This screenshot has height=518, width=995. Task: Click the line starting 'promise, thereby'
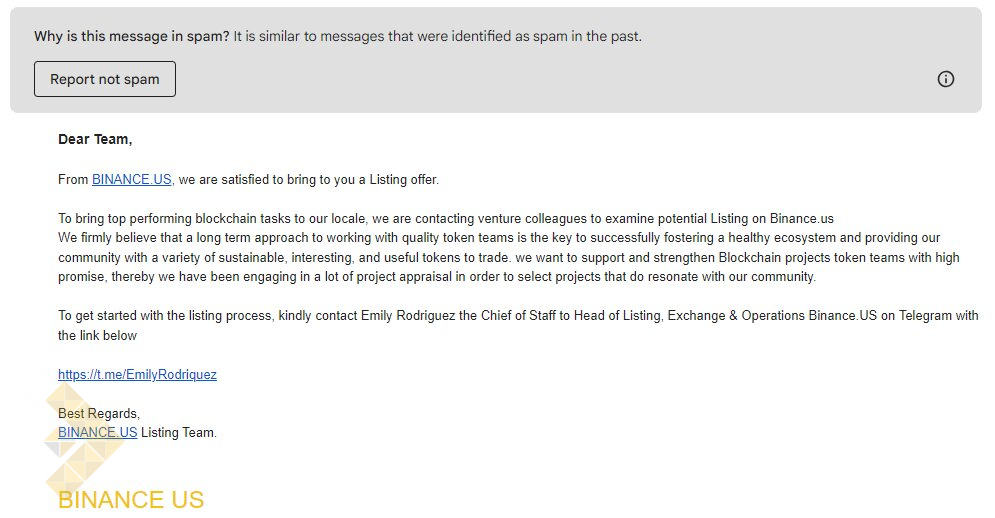[x=437, y=277]
